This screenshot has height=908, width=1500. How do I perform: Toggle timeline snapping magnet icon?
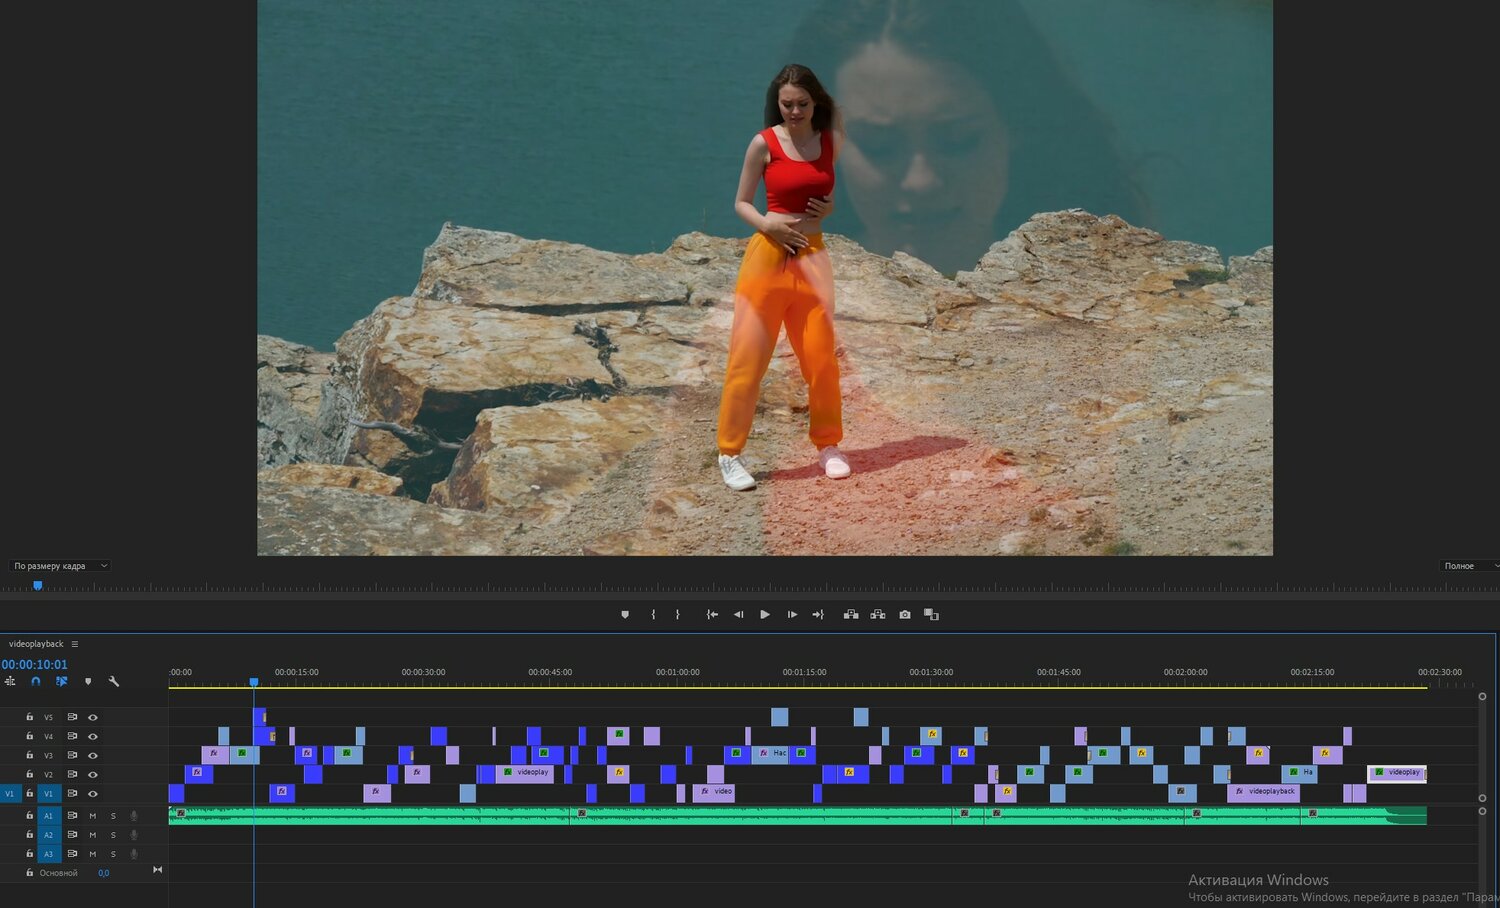coord(36,681)
